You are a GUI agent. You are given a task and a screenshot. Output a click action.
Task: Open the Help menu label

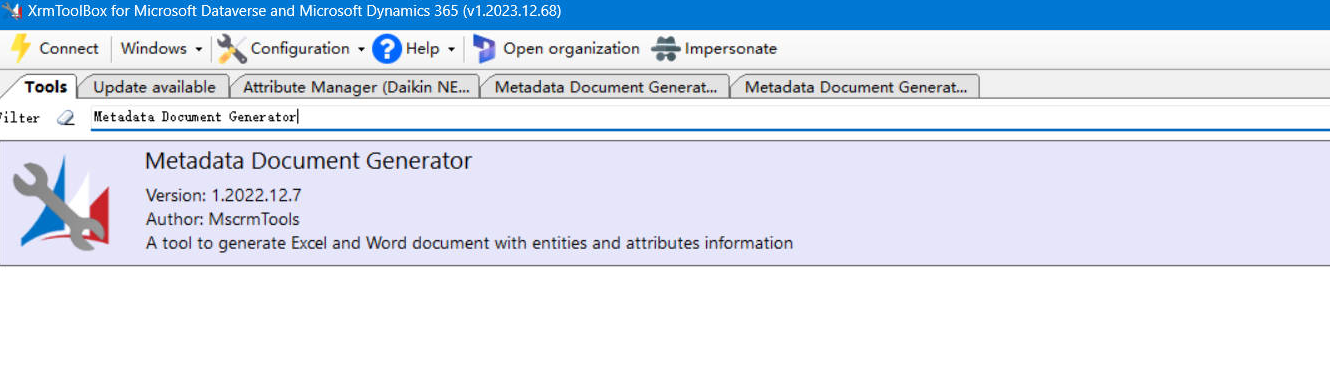[x=423, y=48]
